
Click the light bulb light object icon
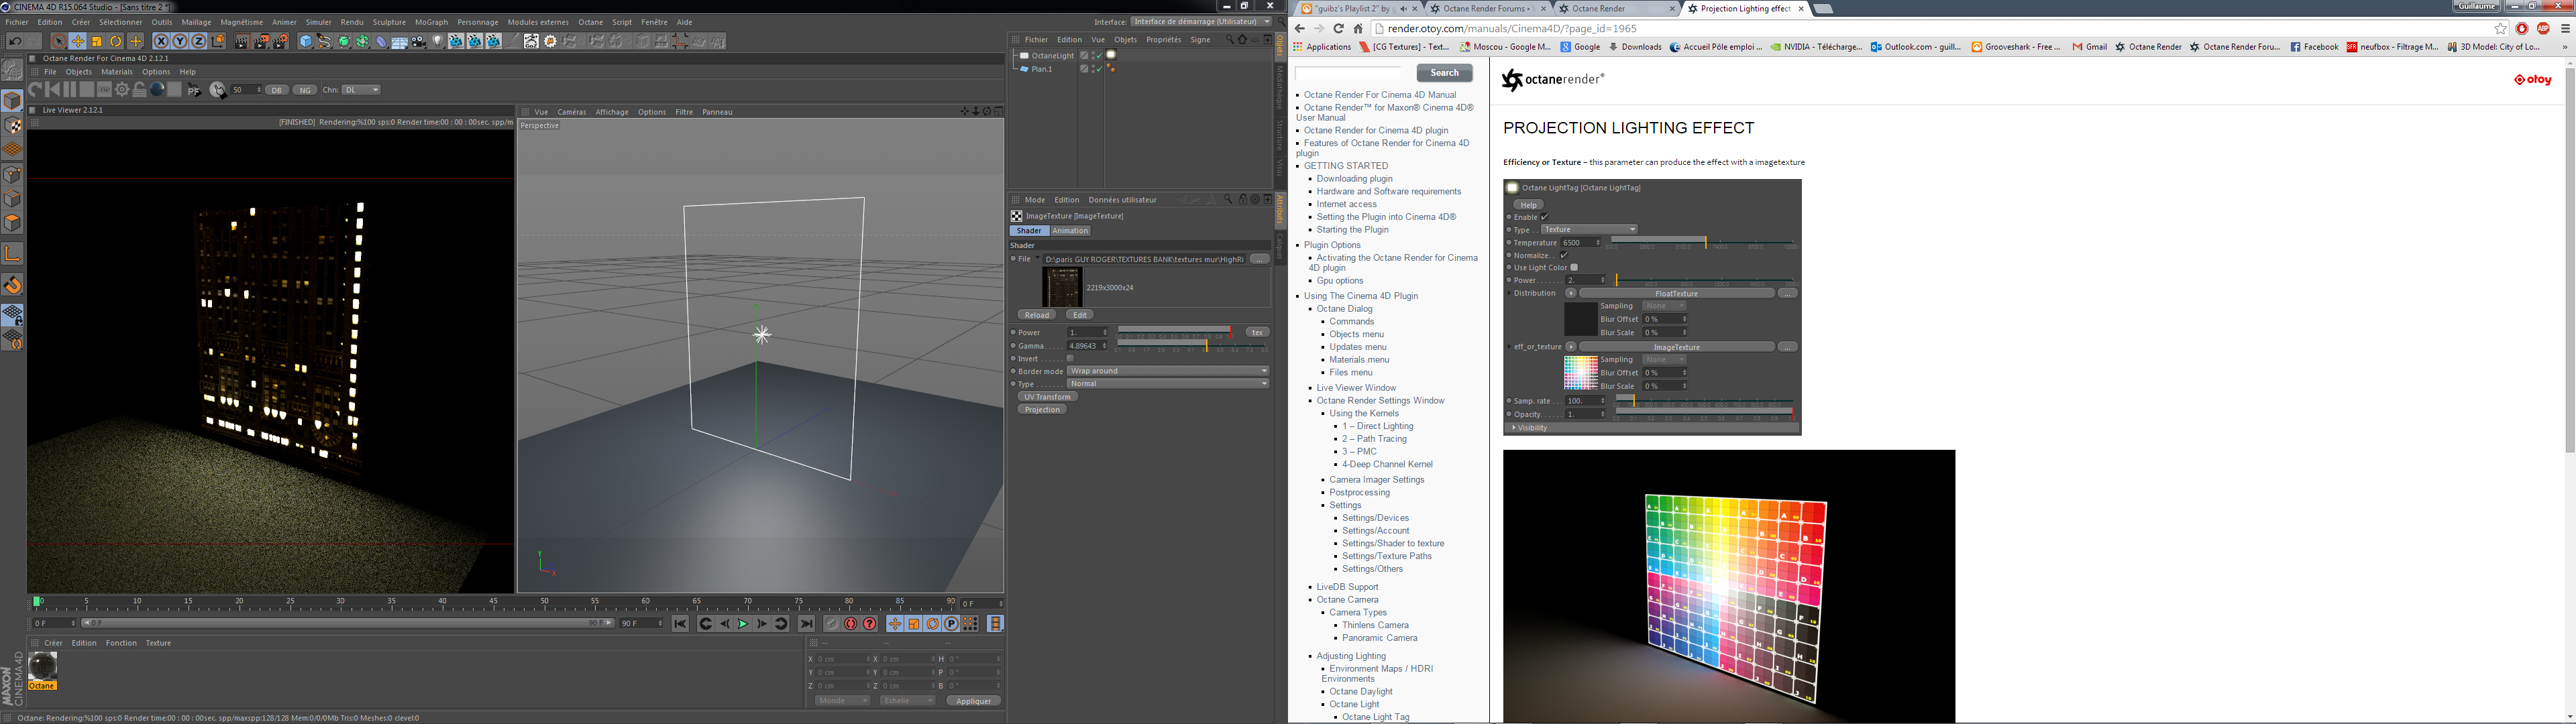(437, 42)
